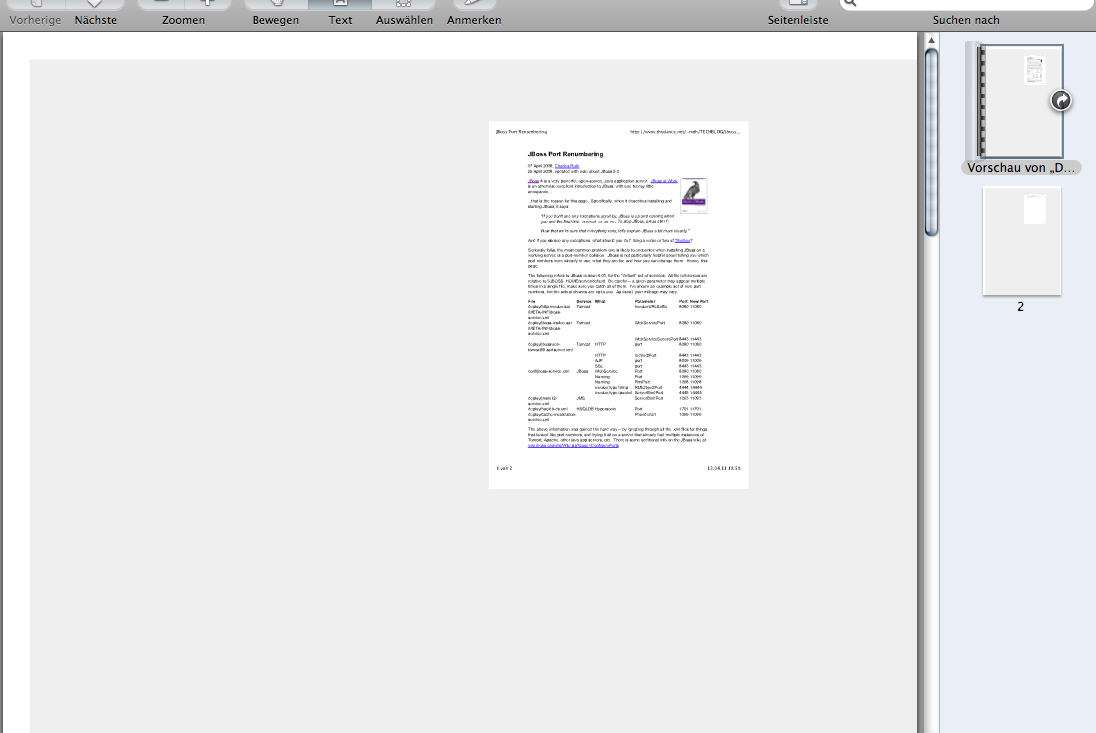Click the book cover image in document
The height and width of the screenshot is (733, 1096).
pos(694,197)
